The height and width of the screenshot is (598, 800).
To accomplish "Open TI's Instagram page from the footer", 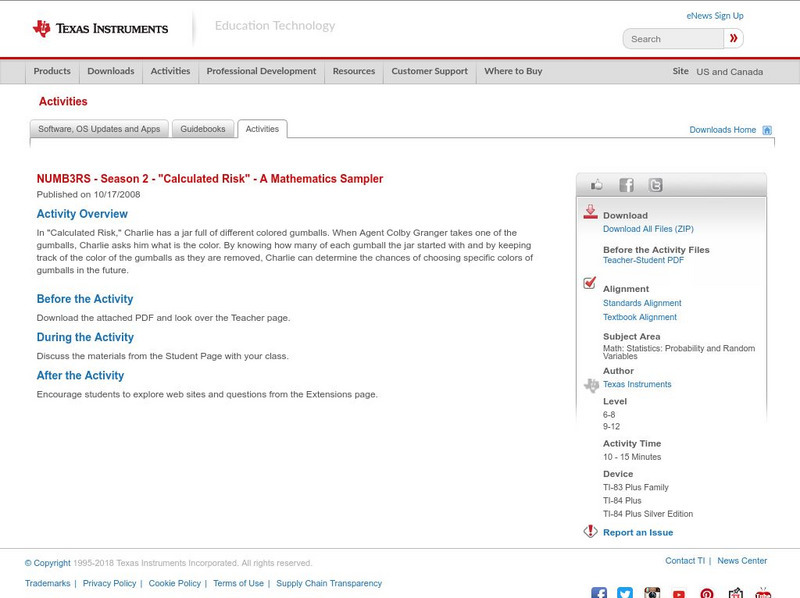I will [x=651, y=593].
